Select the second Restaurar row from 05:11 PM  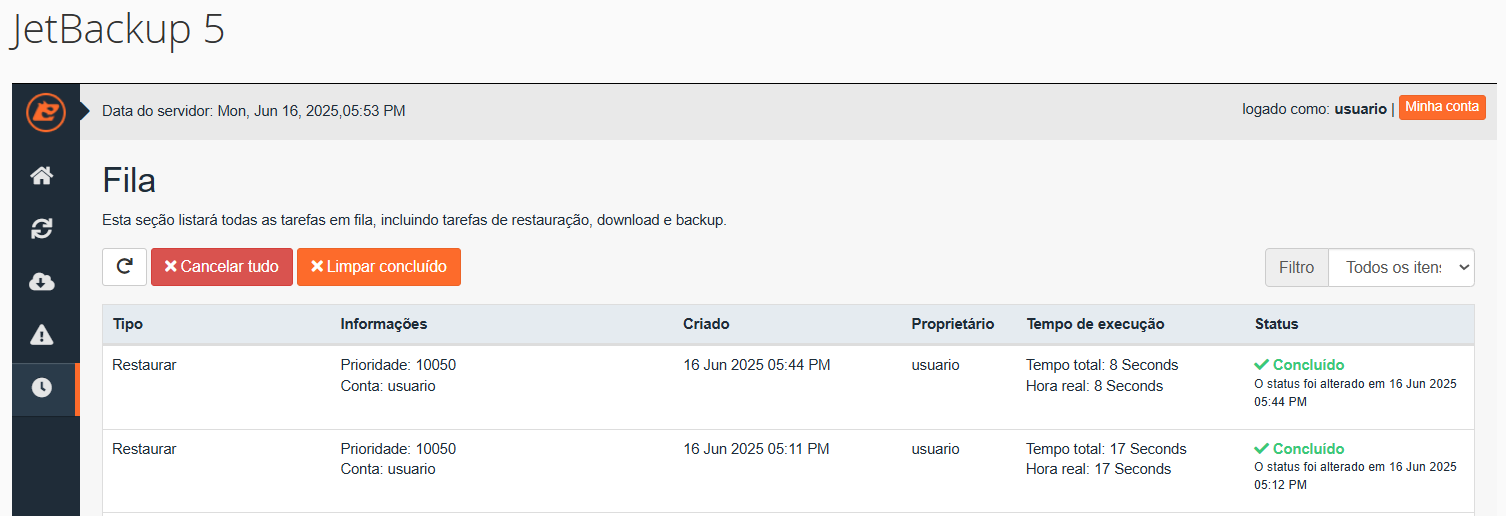[x=144, y=449]
